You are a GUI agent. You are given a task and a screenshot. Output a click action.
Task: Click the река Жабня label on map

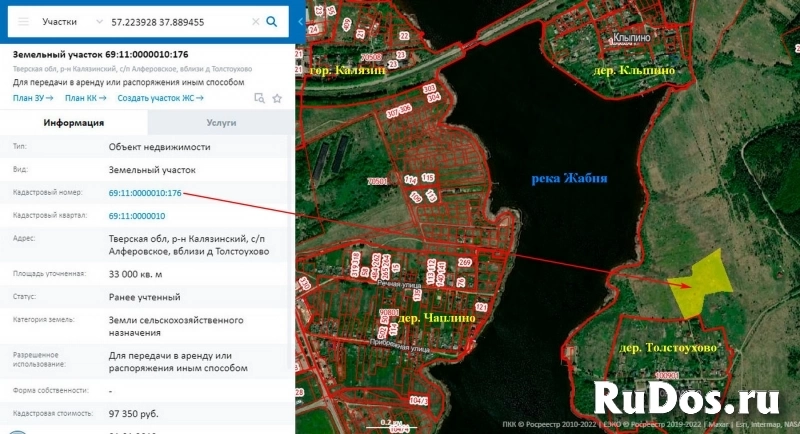tap(570, 178)
